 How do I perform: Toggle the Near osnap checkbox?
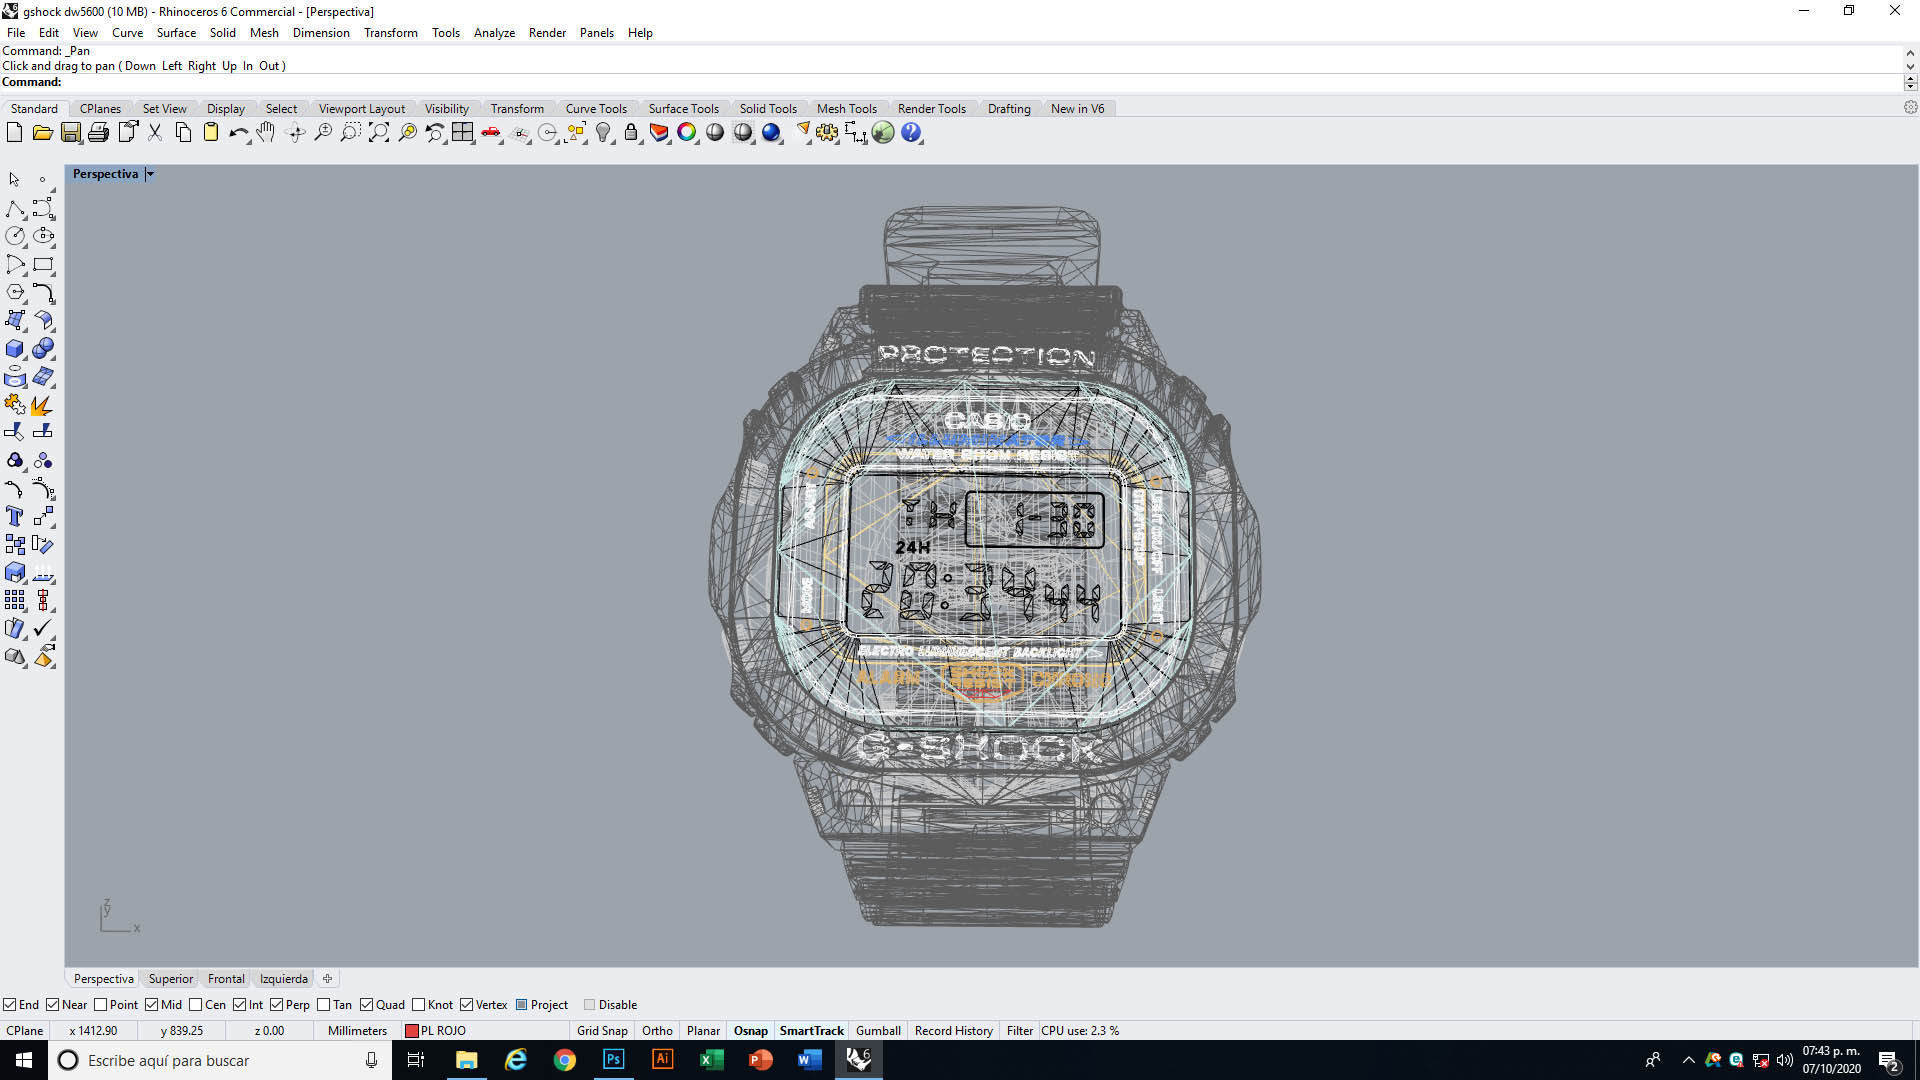point(53,1005)
